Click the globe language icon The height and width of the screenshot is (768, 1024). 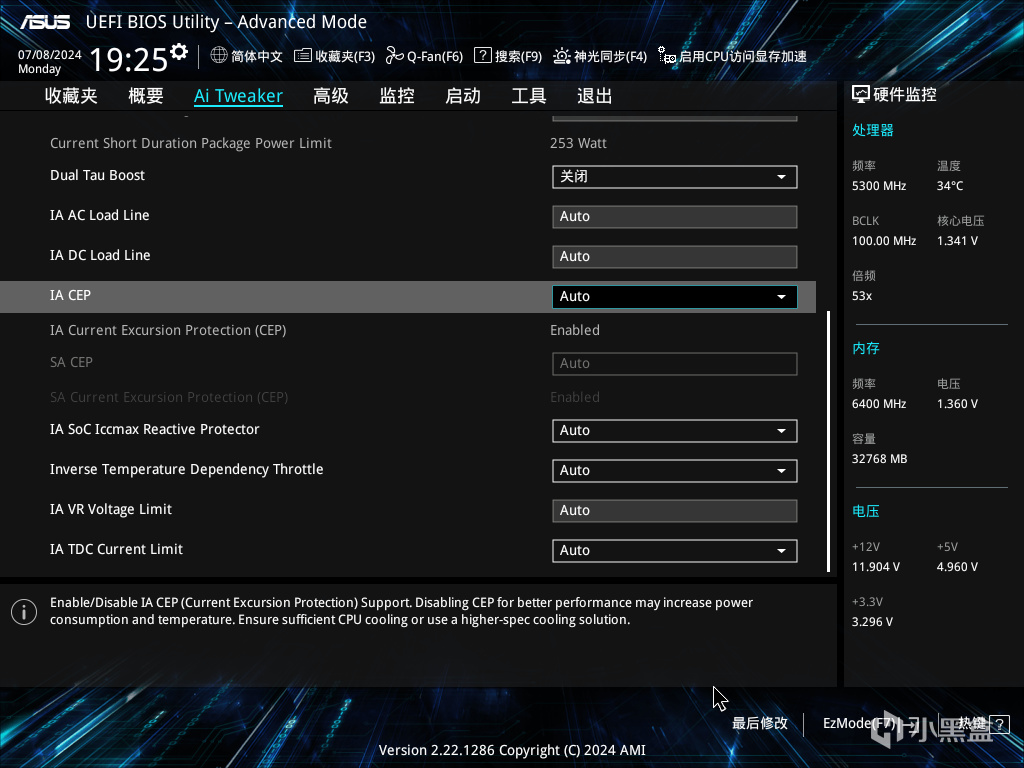tap(219, 56)
